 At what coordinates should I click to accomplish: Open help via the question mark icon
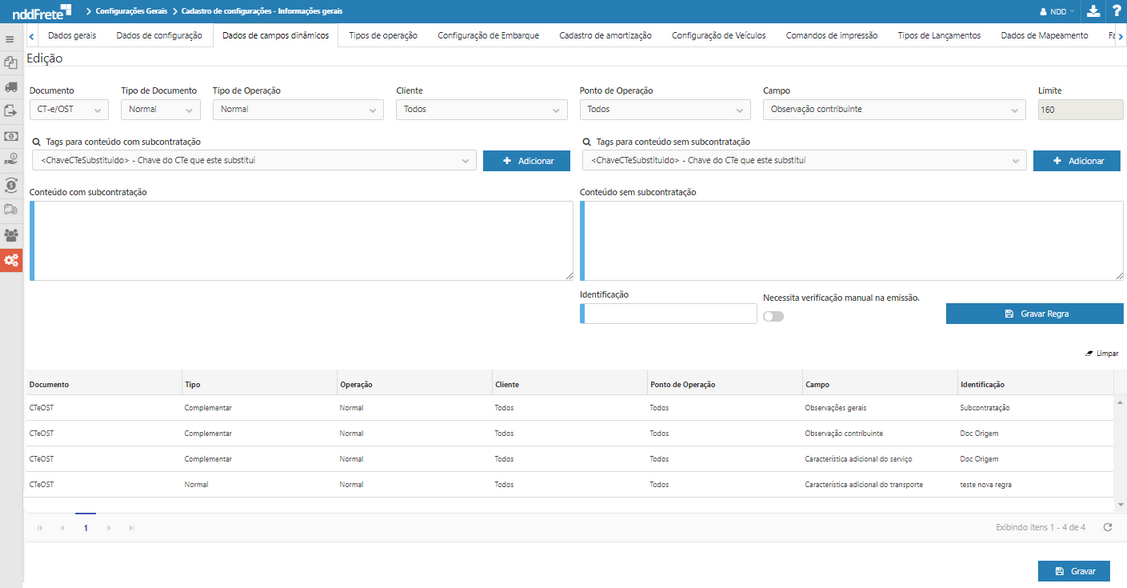coord(1115,11)
